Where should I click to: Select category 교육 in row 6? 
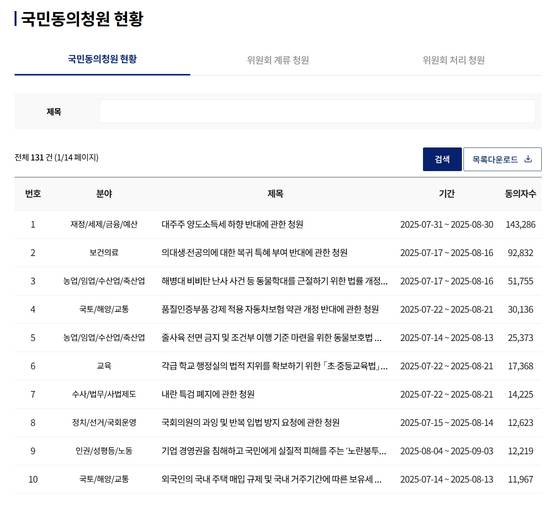[104, 366]
